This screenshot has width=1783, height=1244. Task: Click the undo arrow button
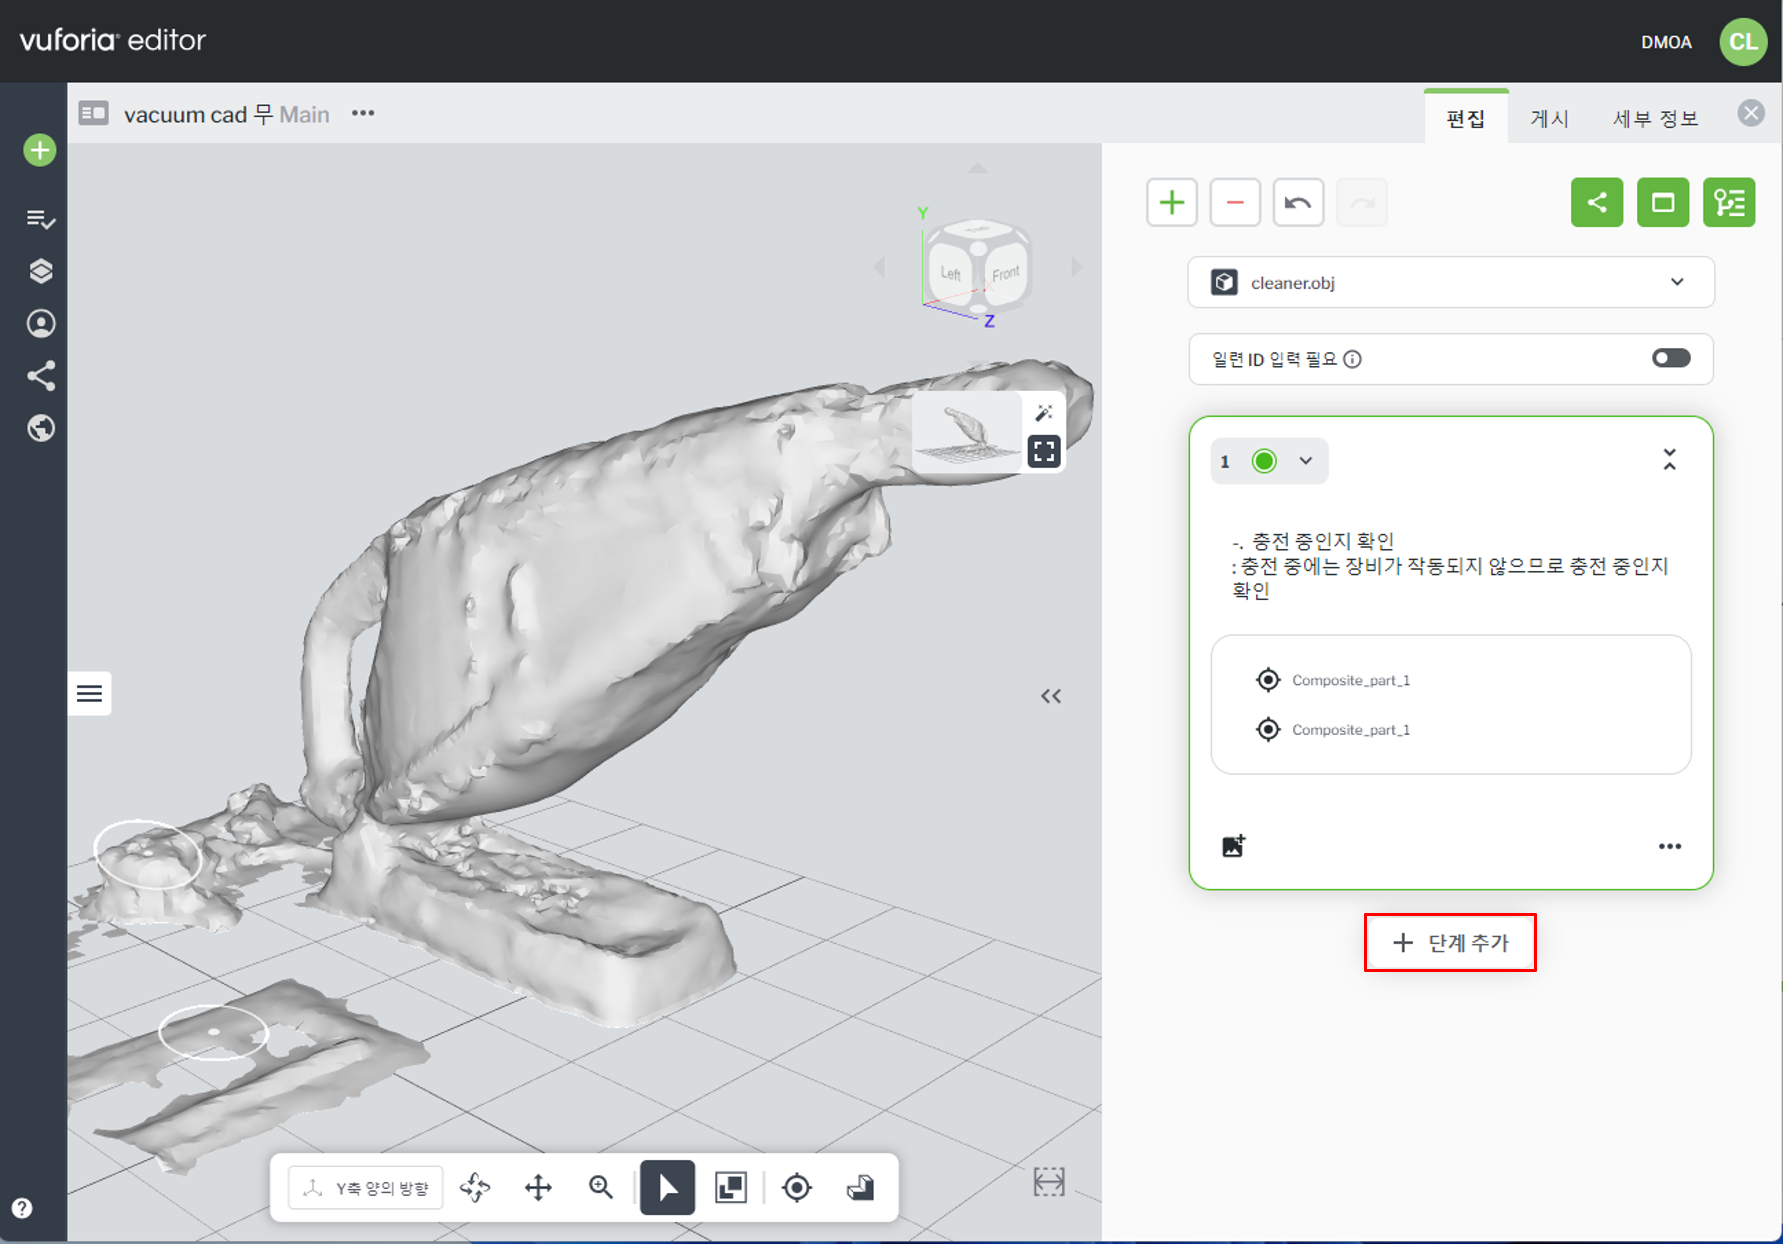pos(1298,203)
